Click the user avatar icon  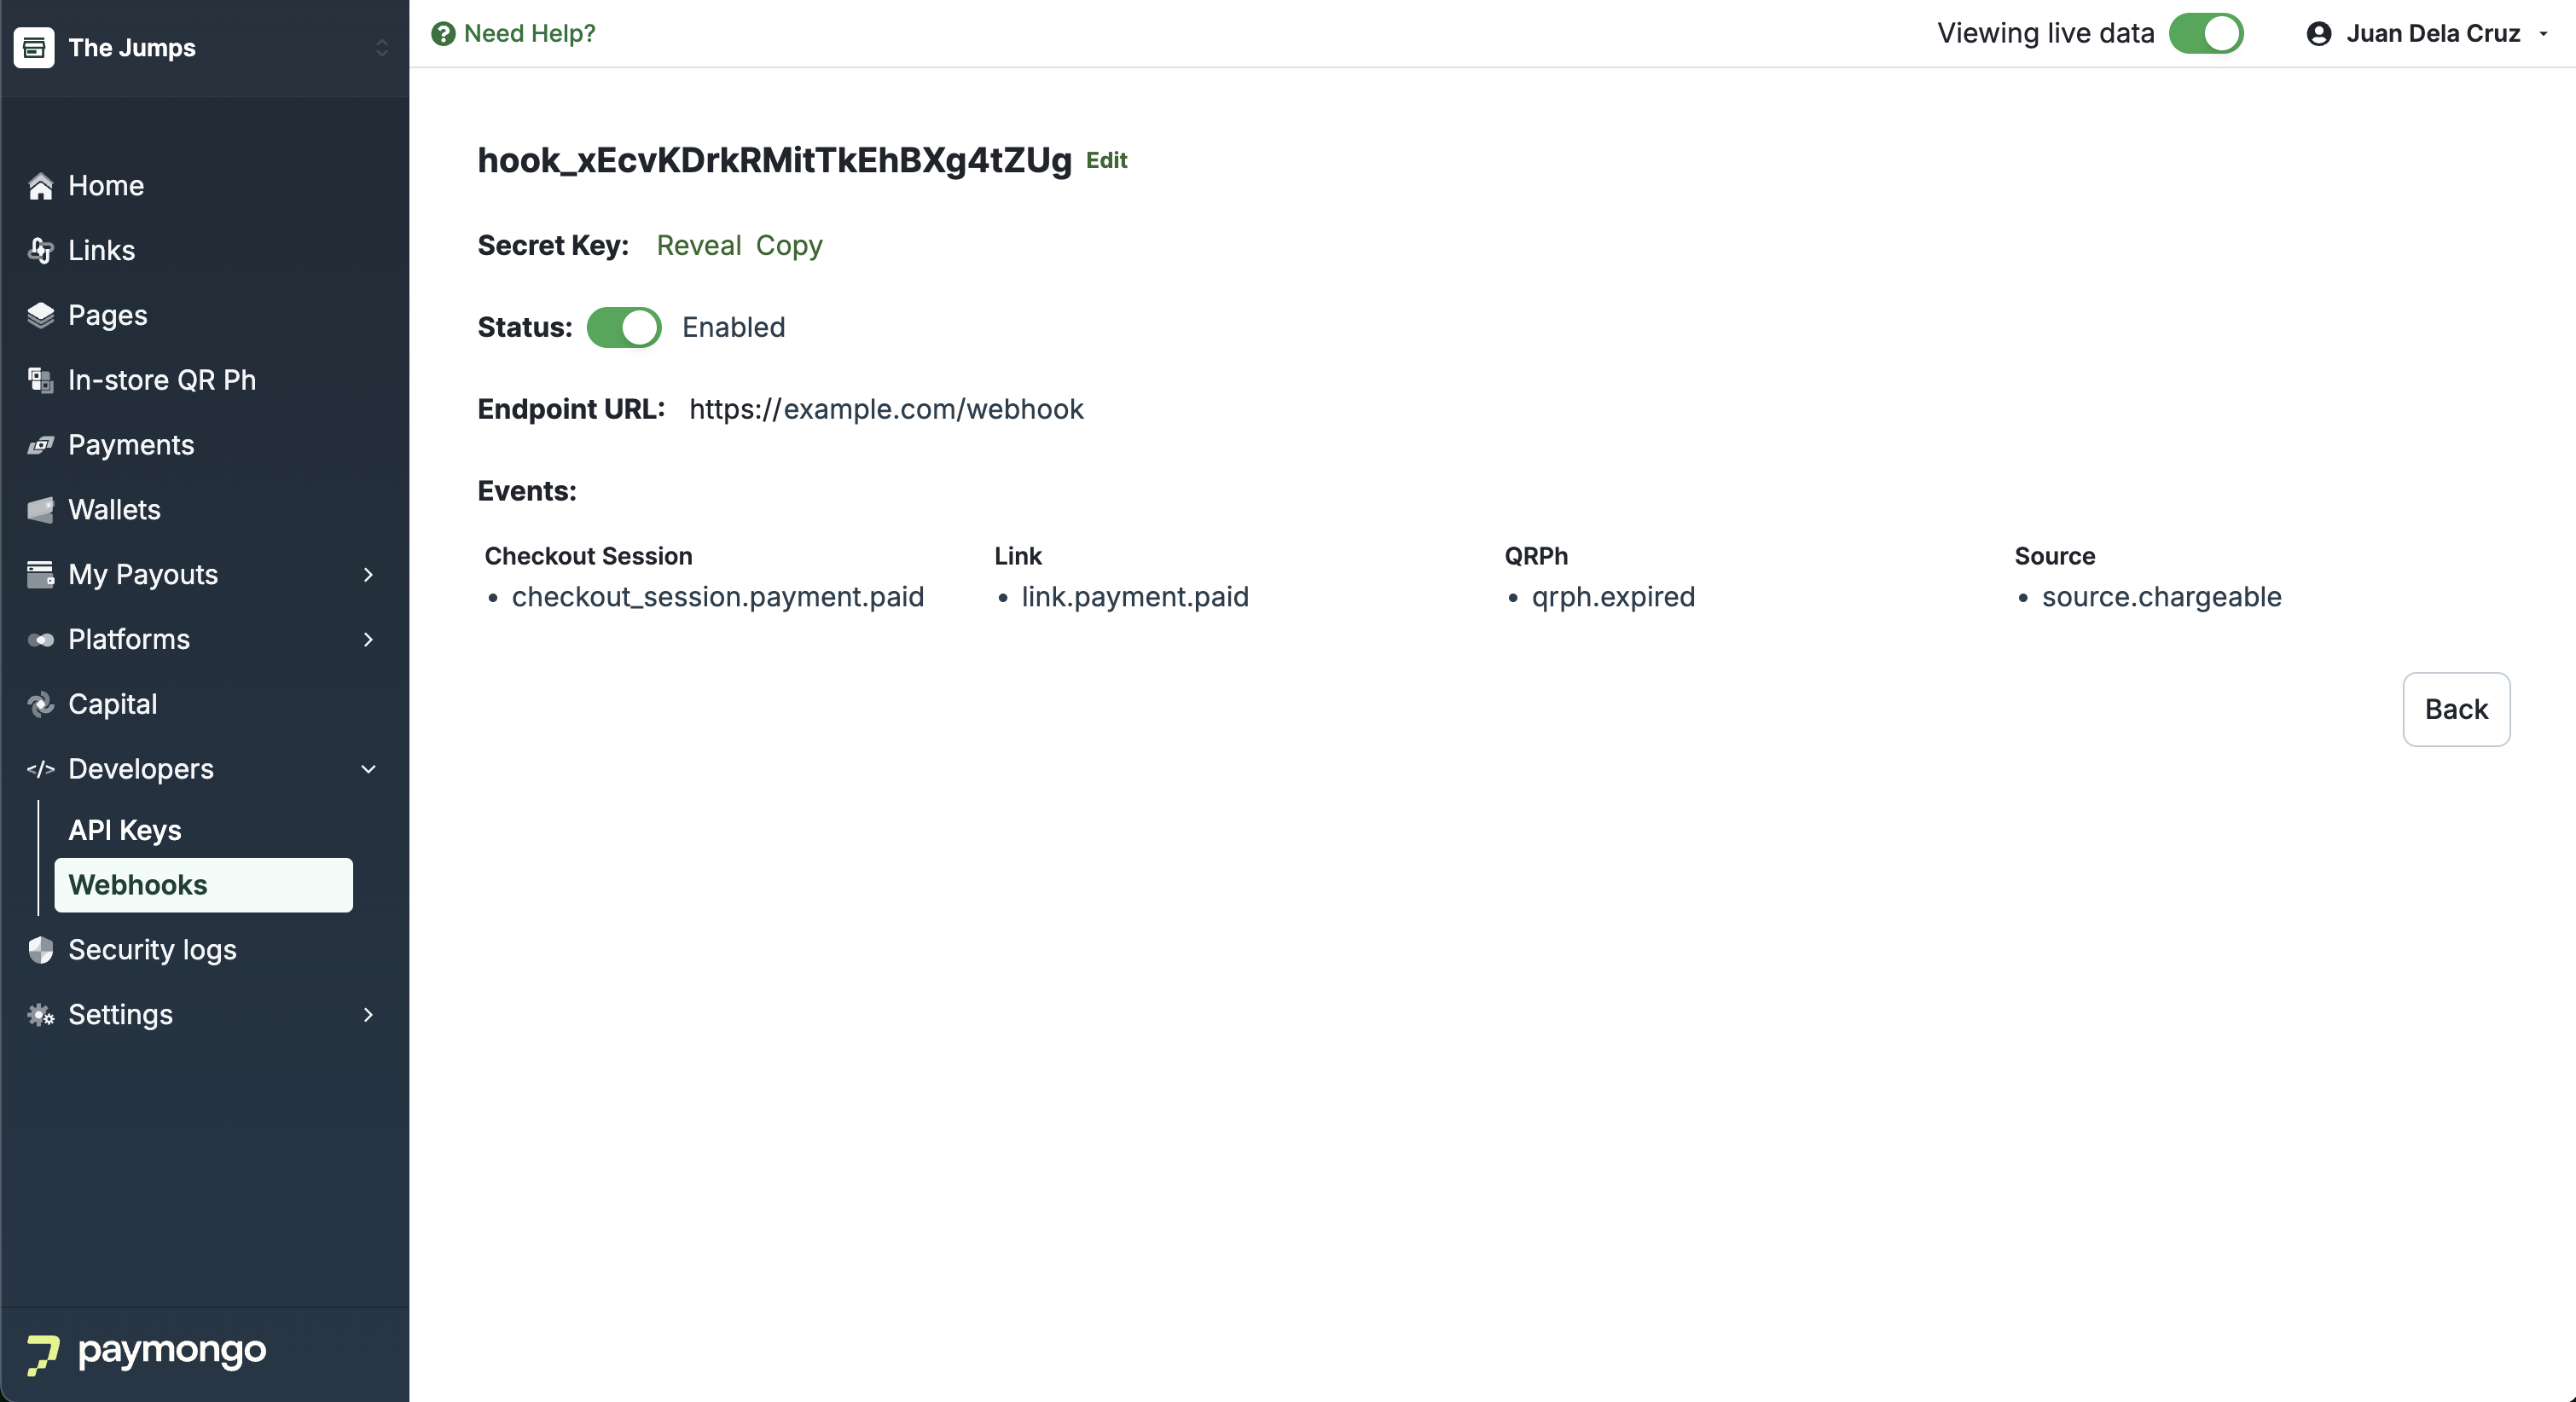click(x=2319, y=34)
